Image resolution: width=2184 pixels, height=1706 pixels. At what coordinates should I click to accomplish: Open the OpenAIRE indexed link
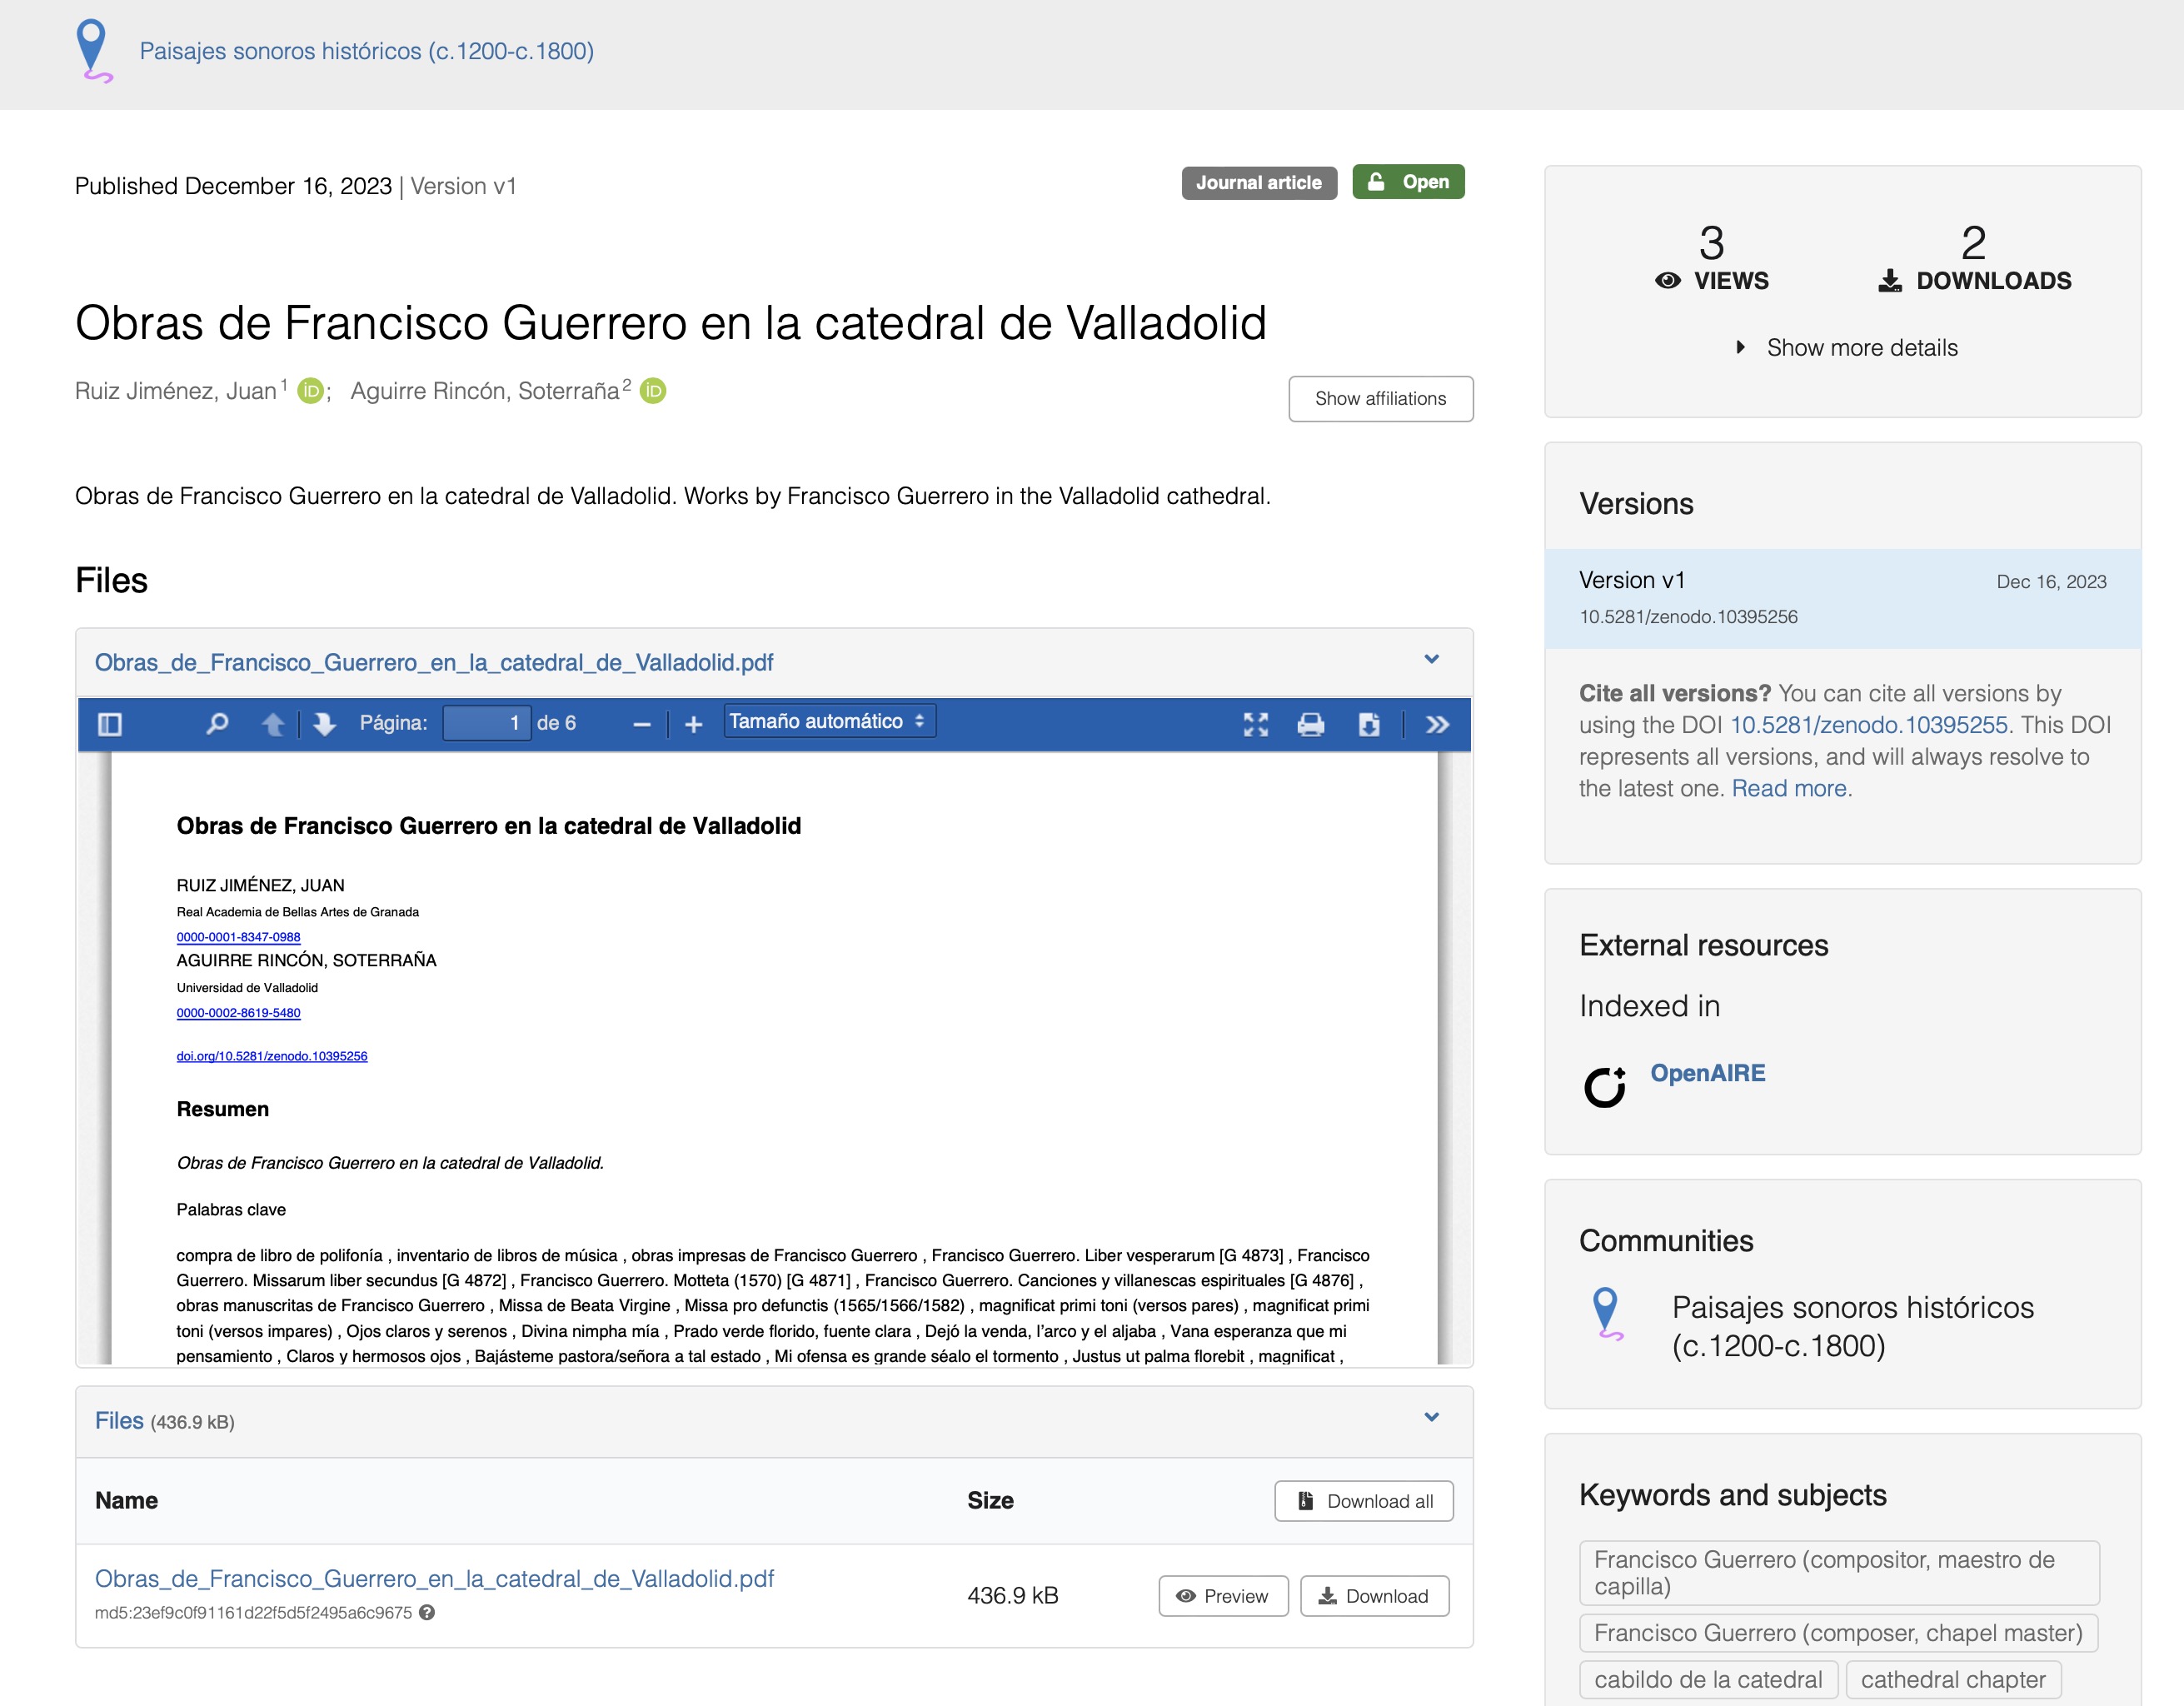(1707, 1073)
